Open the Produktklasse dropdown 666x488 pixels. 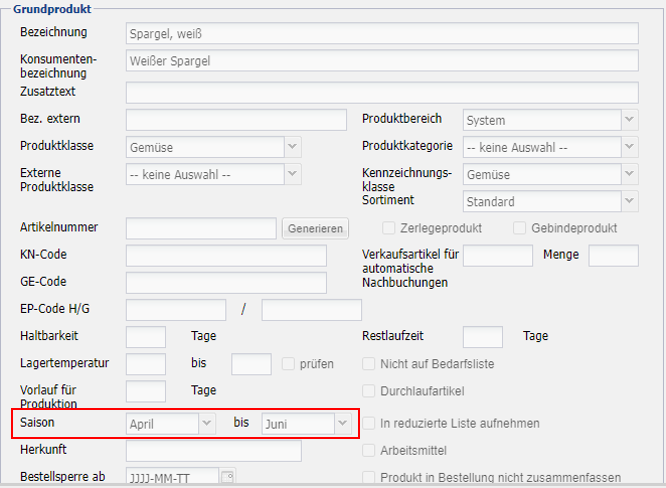click(x=213, y=147)
